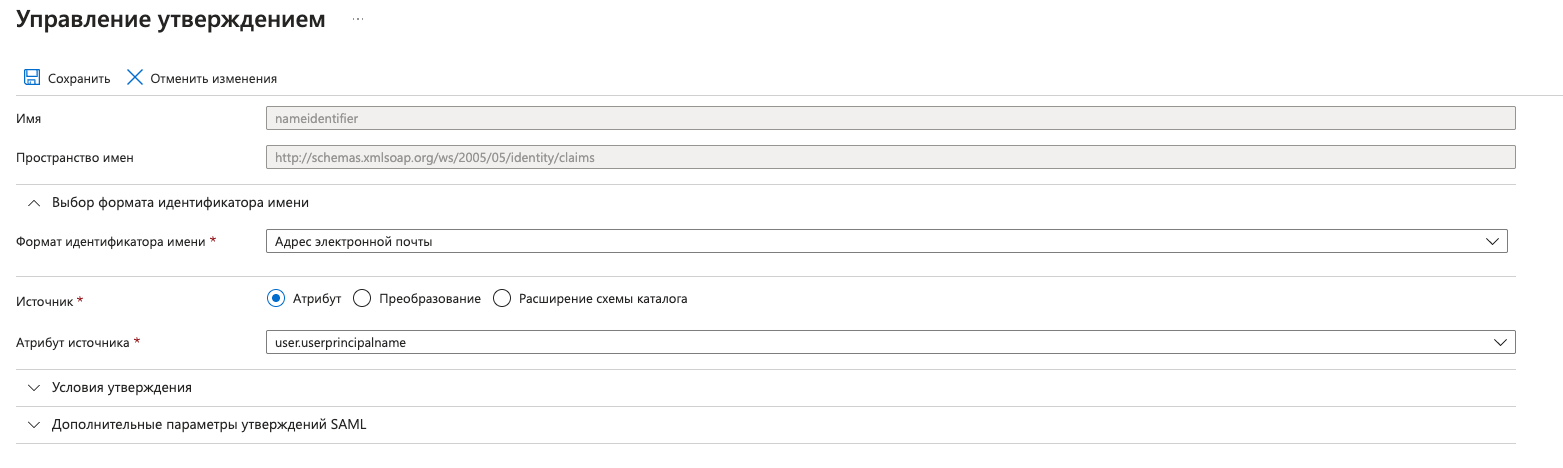Click the collapse chevron for name identifier format
Screen dimensions: 1563x468
35,202
